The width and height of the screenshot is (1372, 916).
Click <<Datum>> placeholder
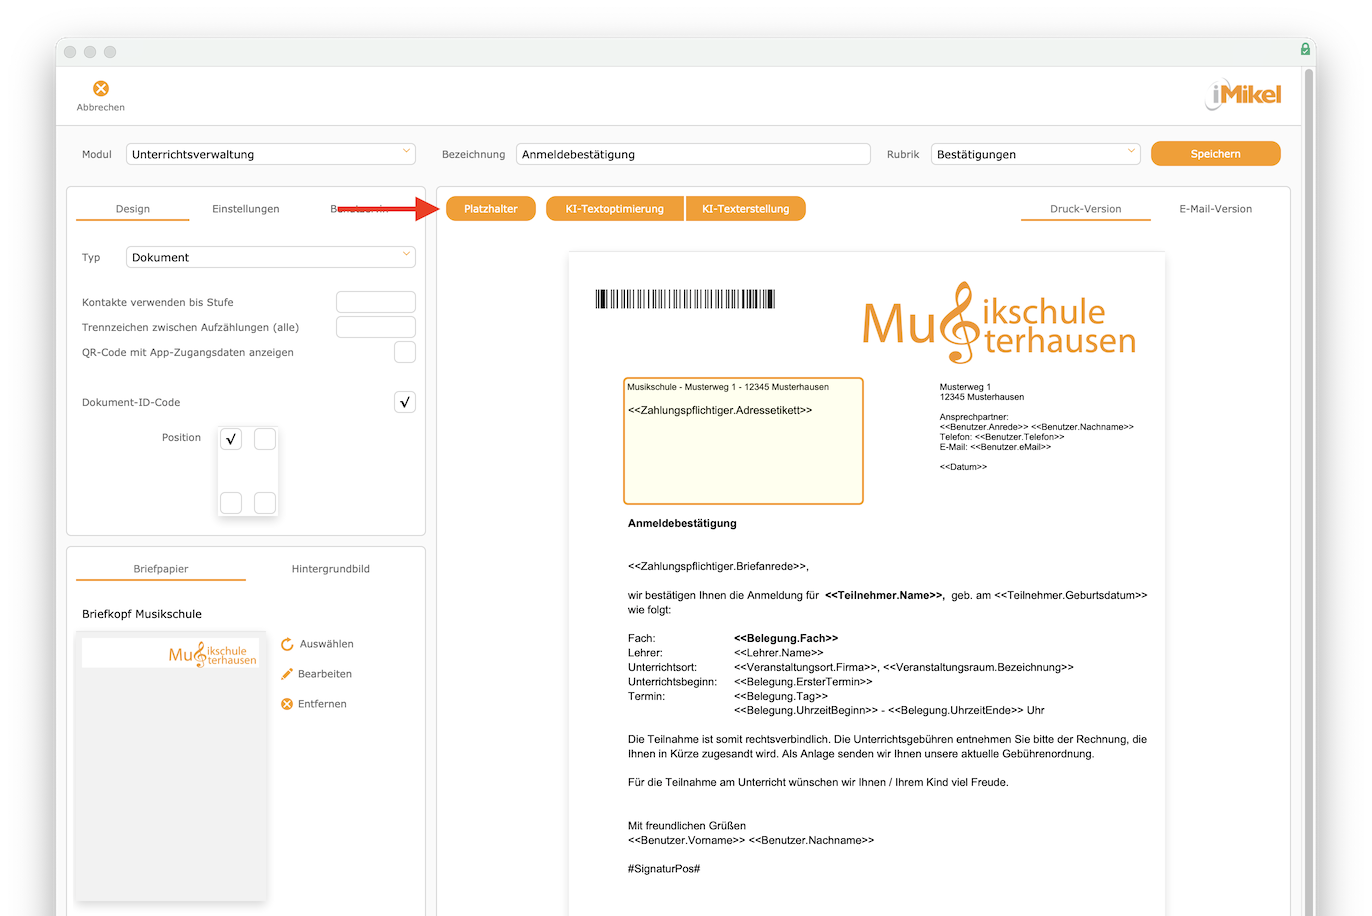(x=963, y=467)
